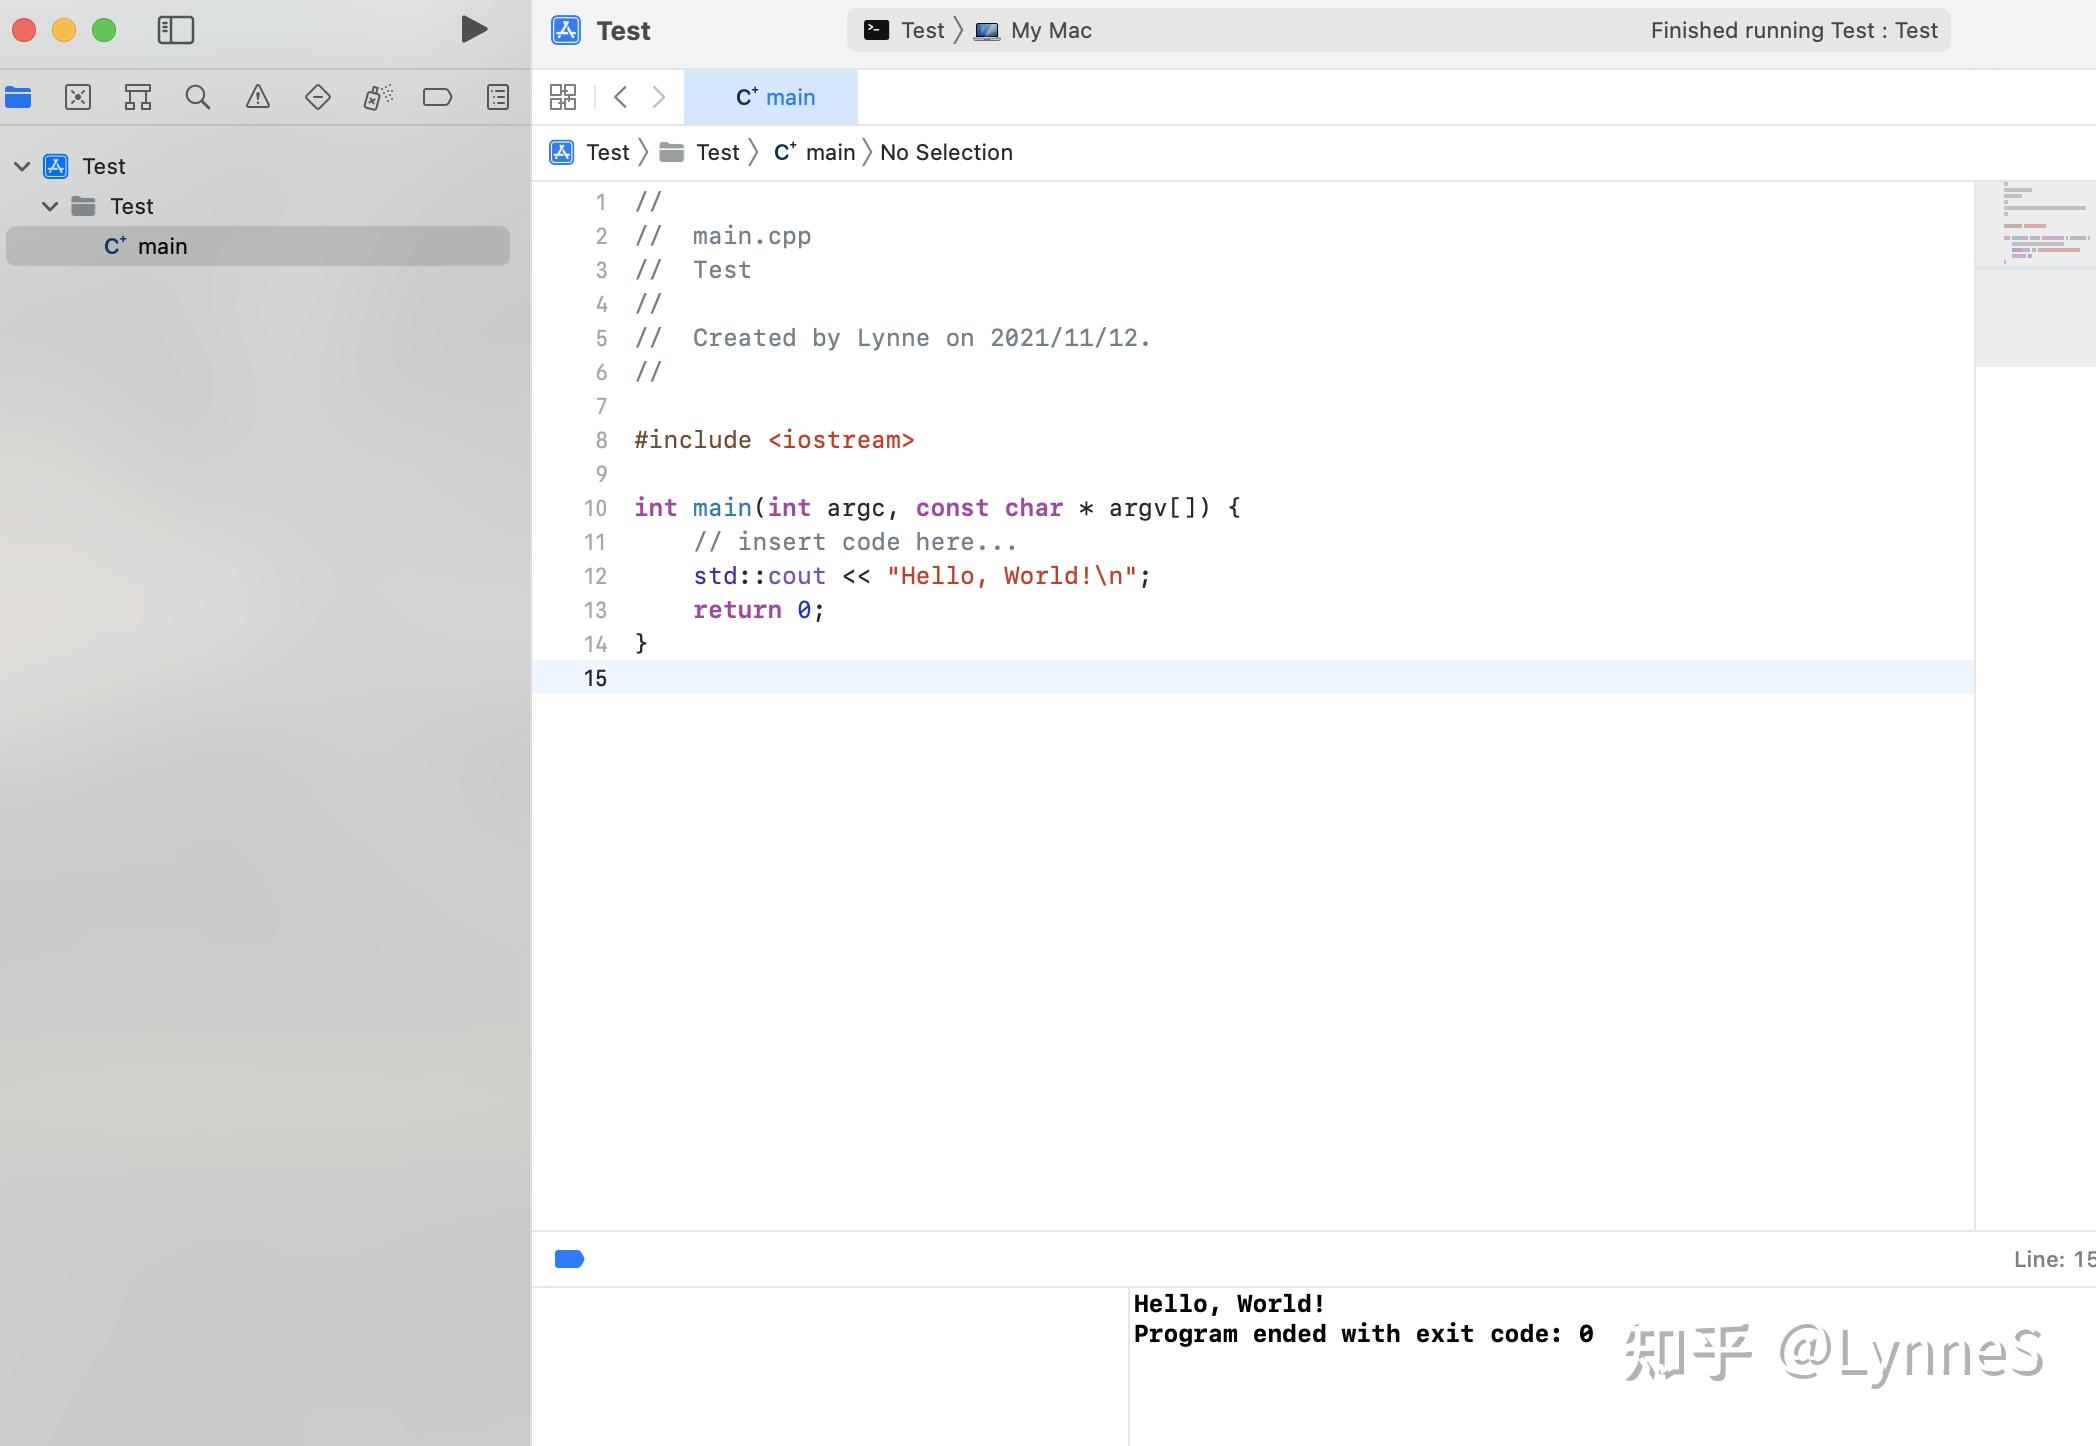Collapse the Test project in the navigator
2096x1446 pixels.
22,165
